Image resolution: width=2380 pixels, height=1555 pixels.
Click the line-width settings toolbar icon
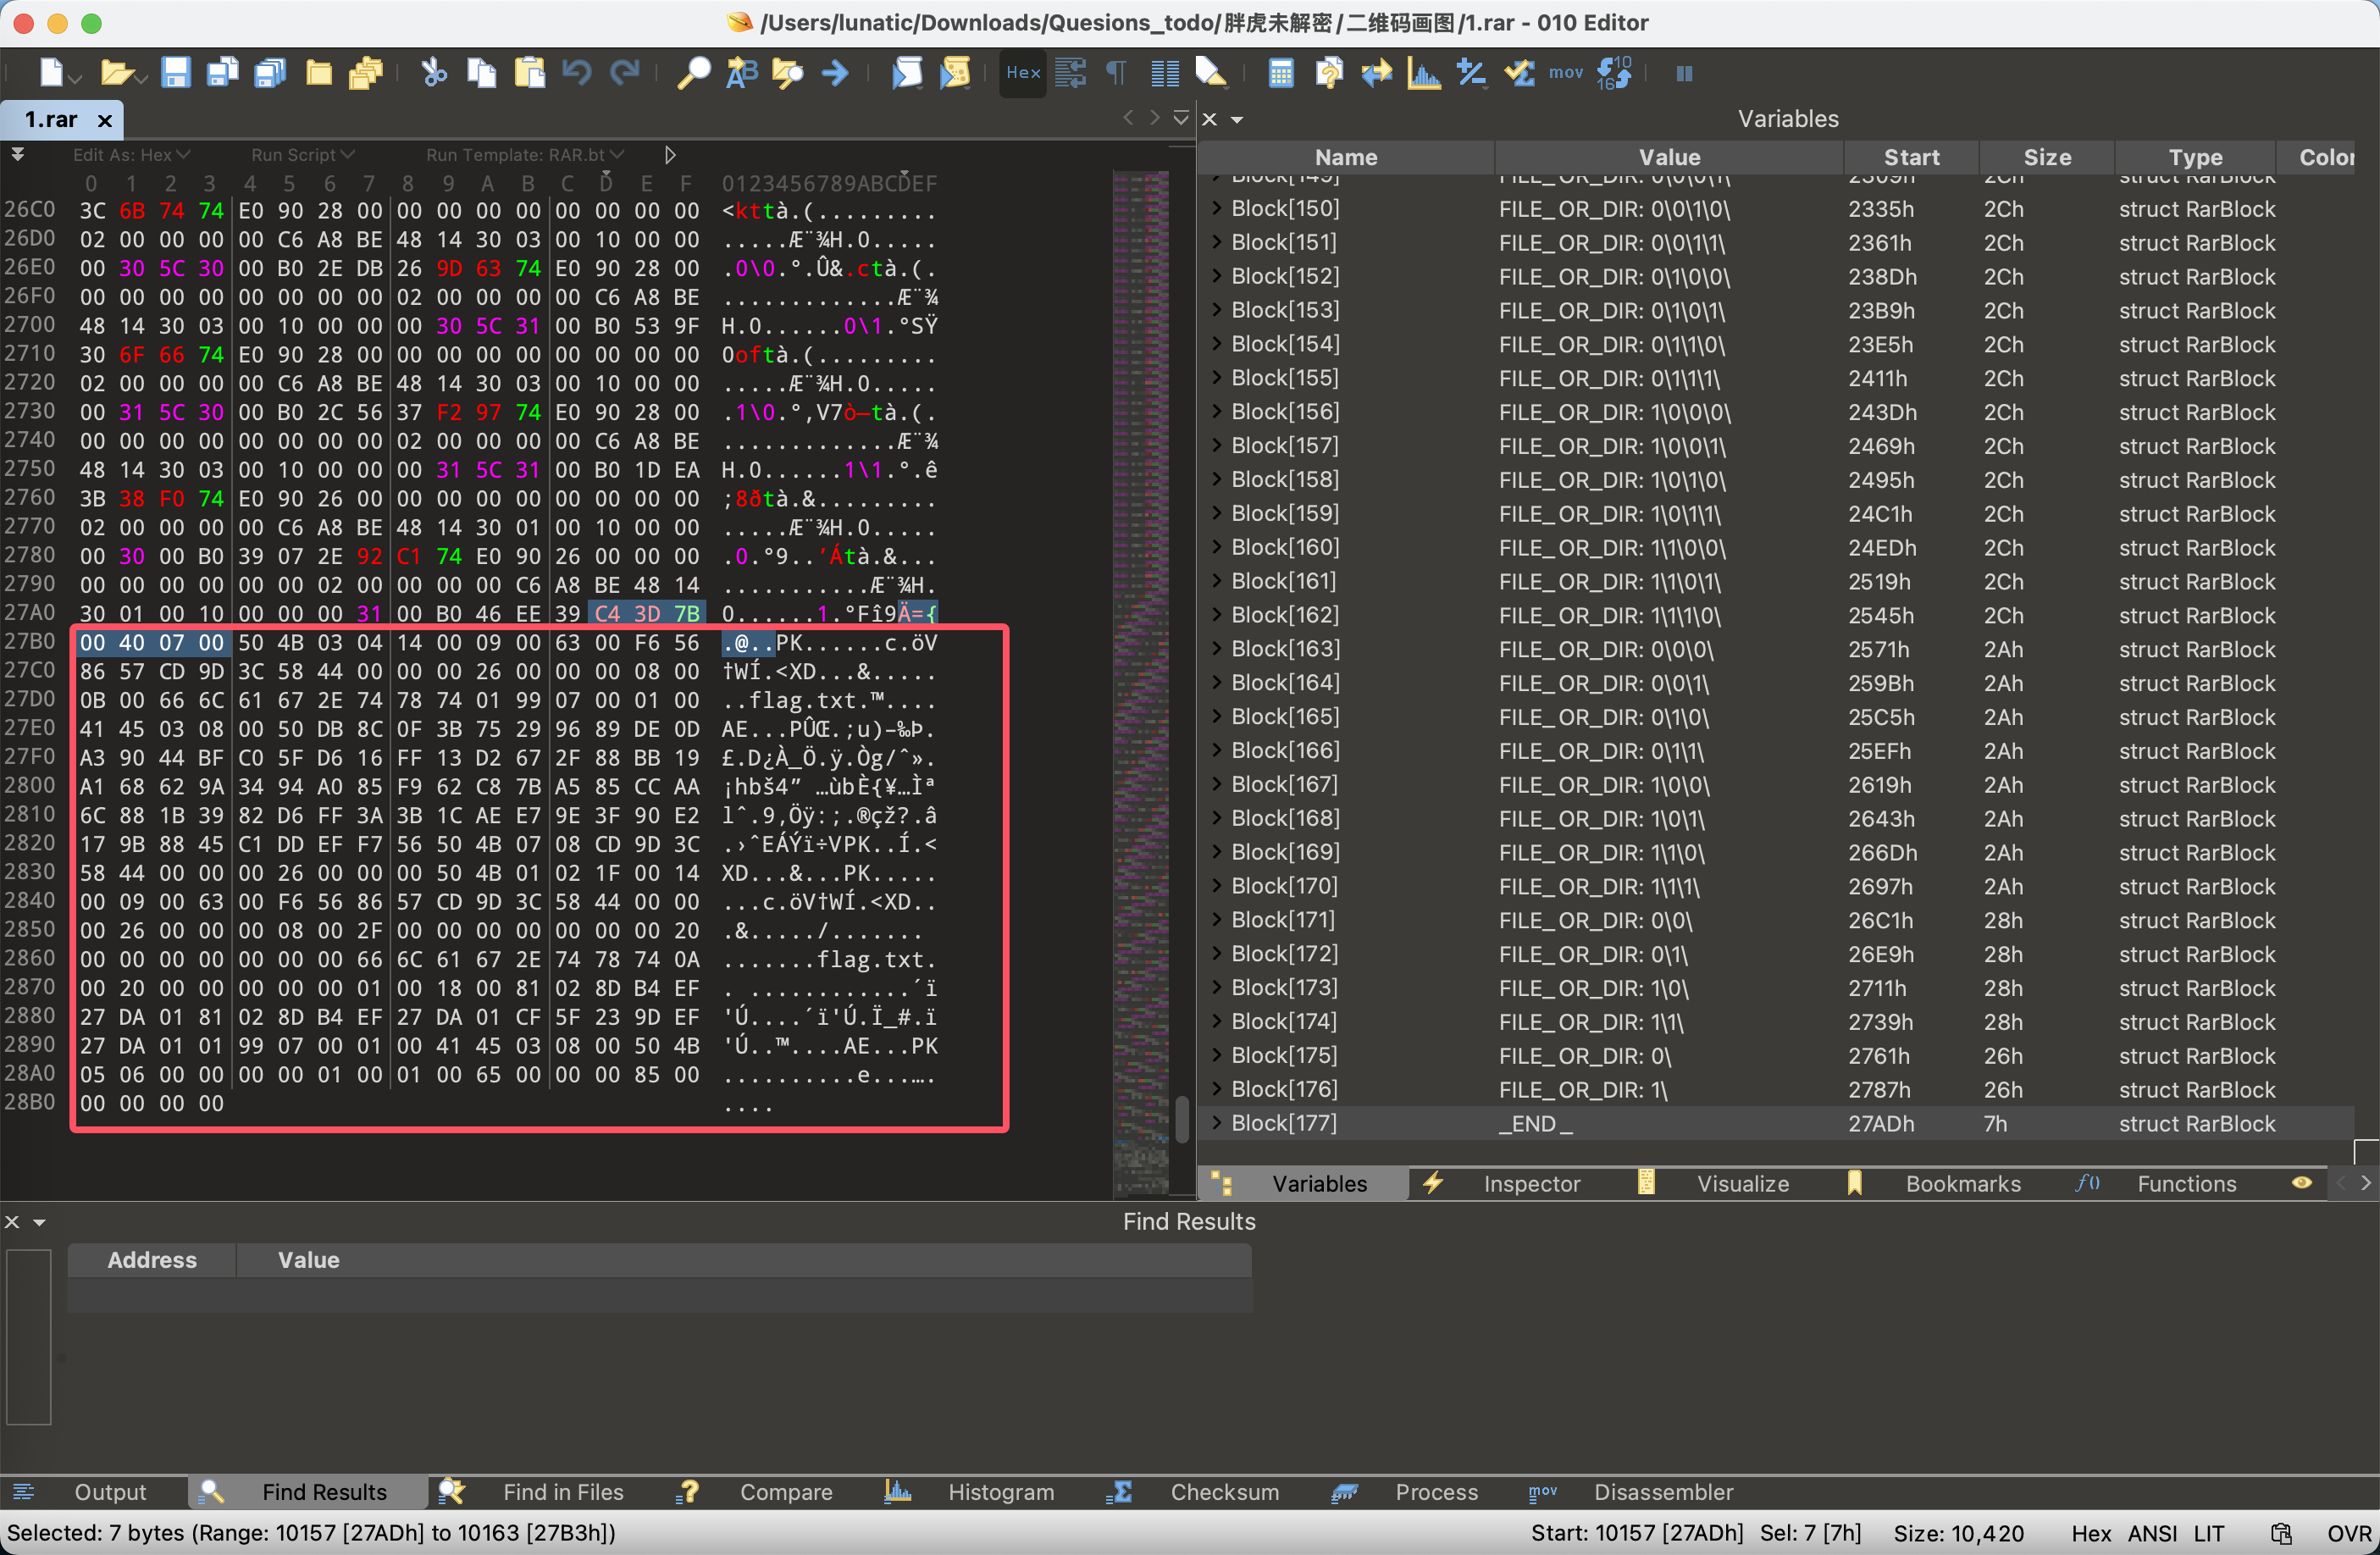tap(1071, 73)
